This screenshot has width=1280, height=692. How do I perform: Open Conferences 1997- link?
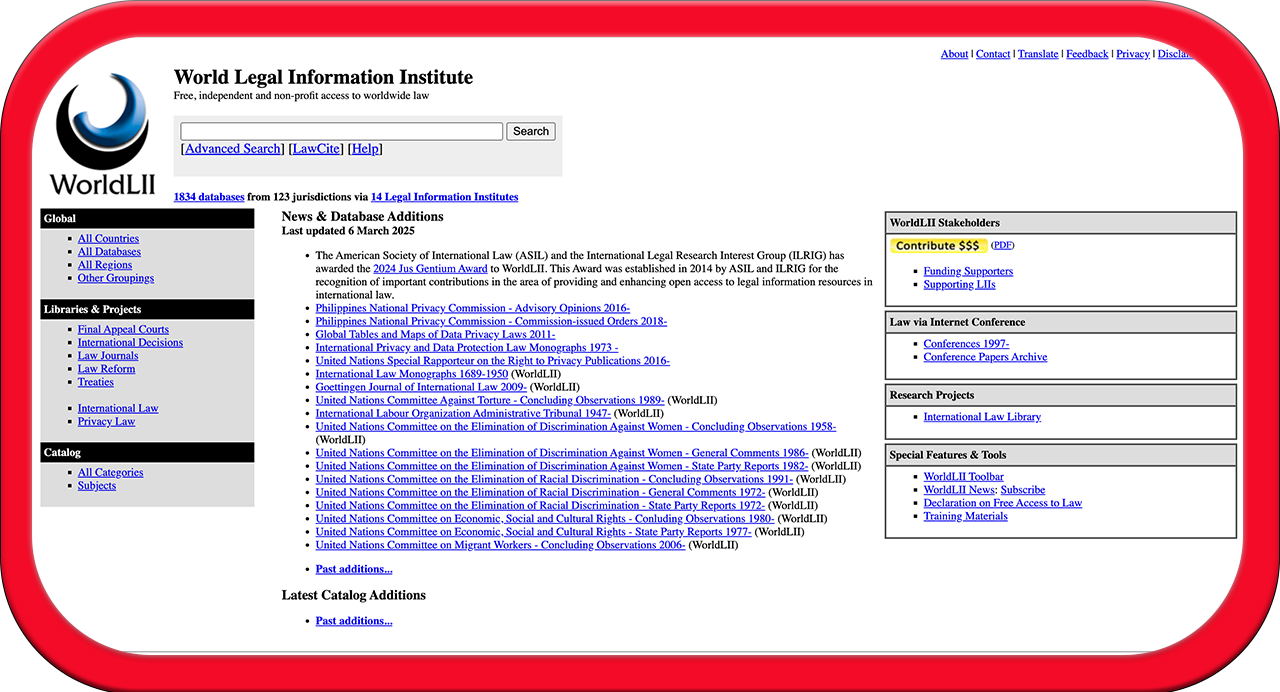click(x=967, y=344)
